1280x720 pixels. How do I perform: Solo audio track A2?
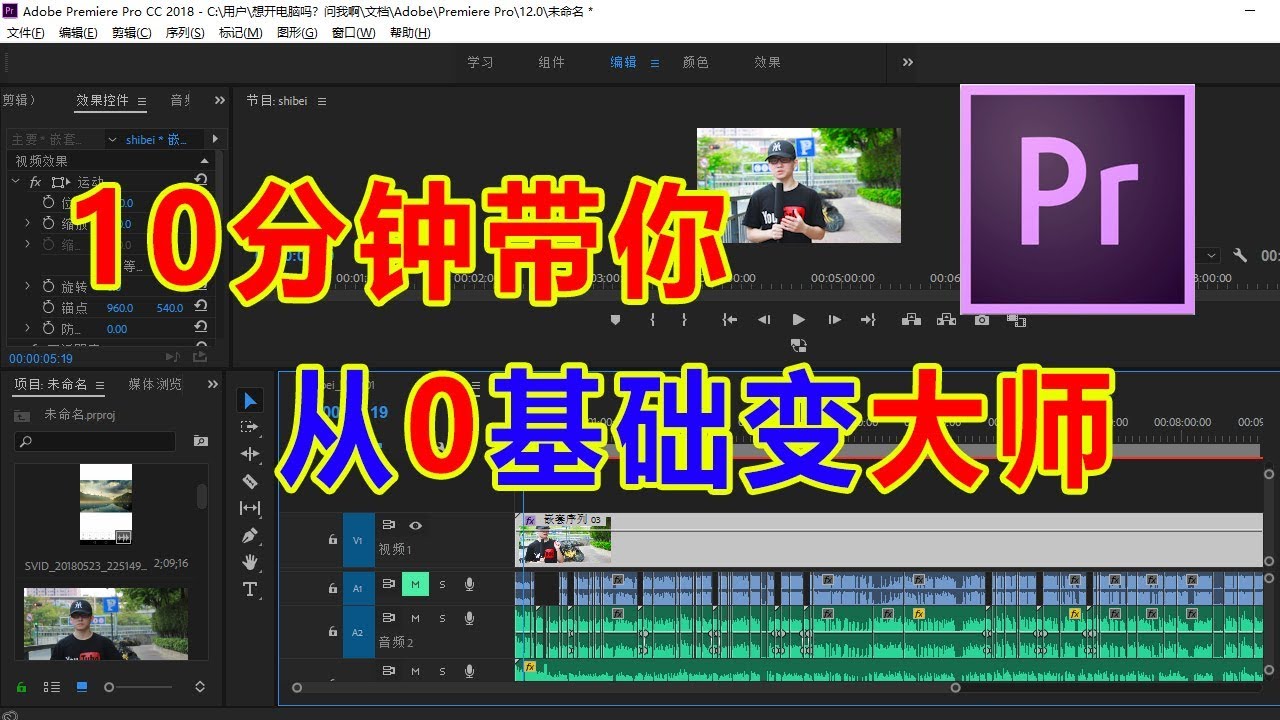pyautogui.click(x=442, y=618)
